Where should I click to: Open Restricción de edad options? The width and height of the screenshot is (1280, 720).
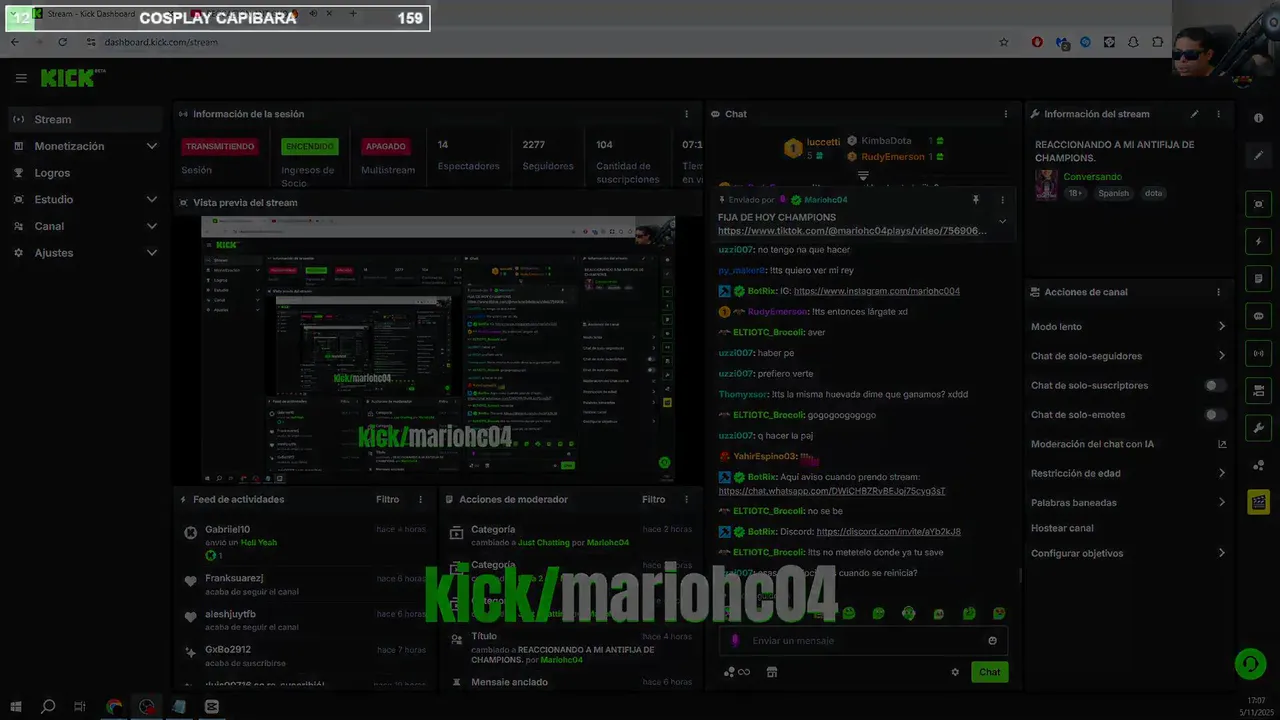pyautogui.click(x=1128, y=473)
